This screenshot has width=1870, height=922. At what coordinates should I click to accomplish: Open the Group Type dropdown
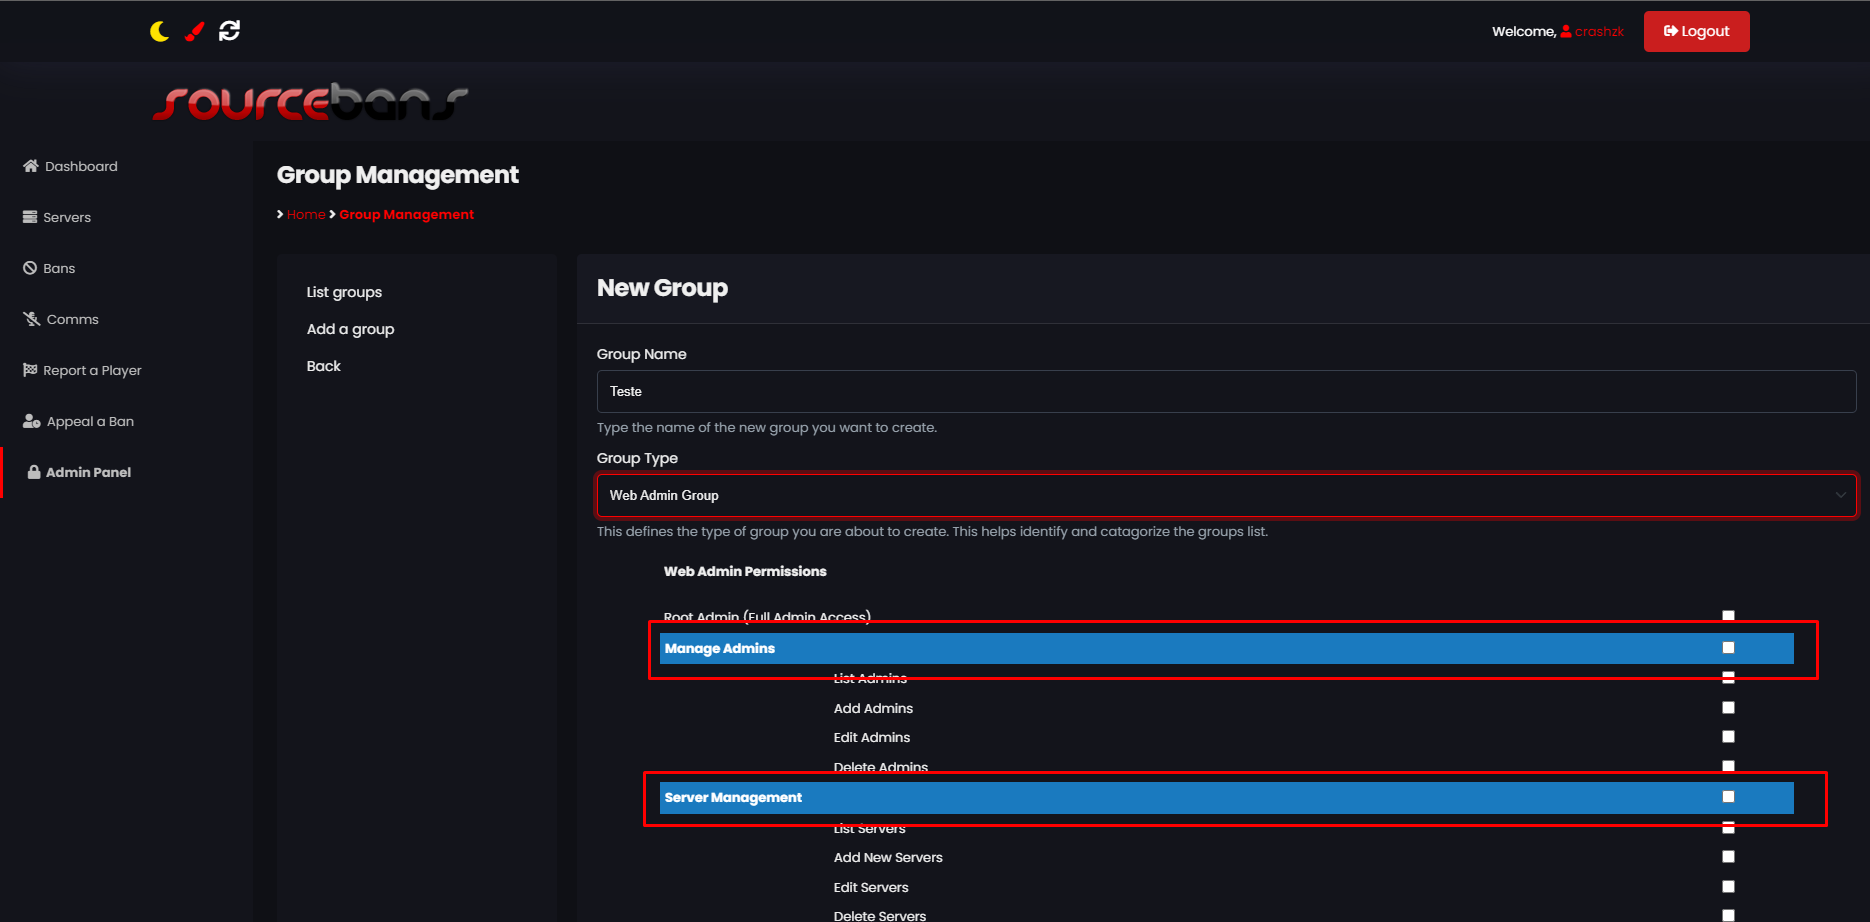pos(1226,495)
